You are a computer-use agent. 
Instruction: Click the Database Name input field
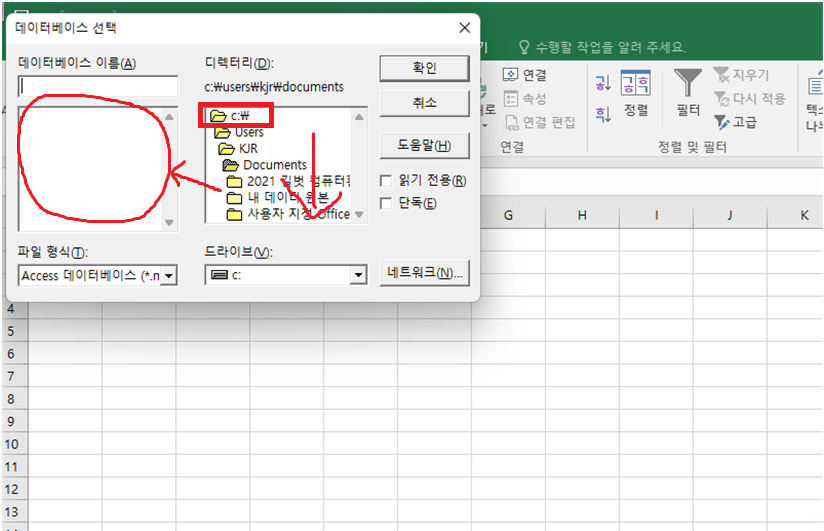click(98, 87)
